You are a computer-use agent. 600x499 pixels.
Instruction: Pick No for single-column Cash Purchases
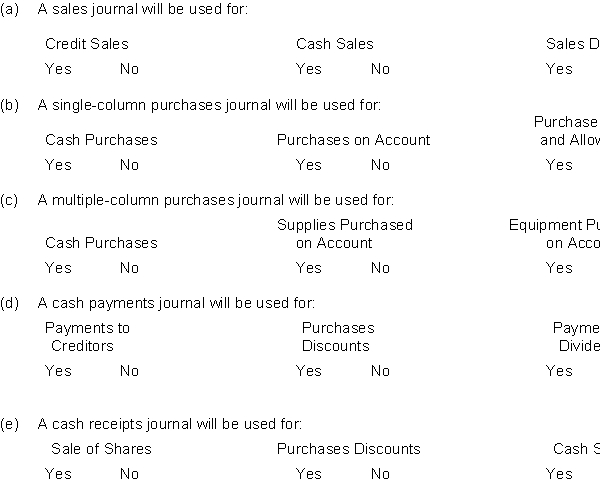[x=129, y=165]
